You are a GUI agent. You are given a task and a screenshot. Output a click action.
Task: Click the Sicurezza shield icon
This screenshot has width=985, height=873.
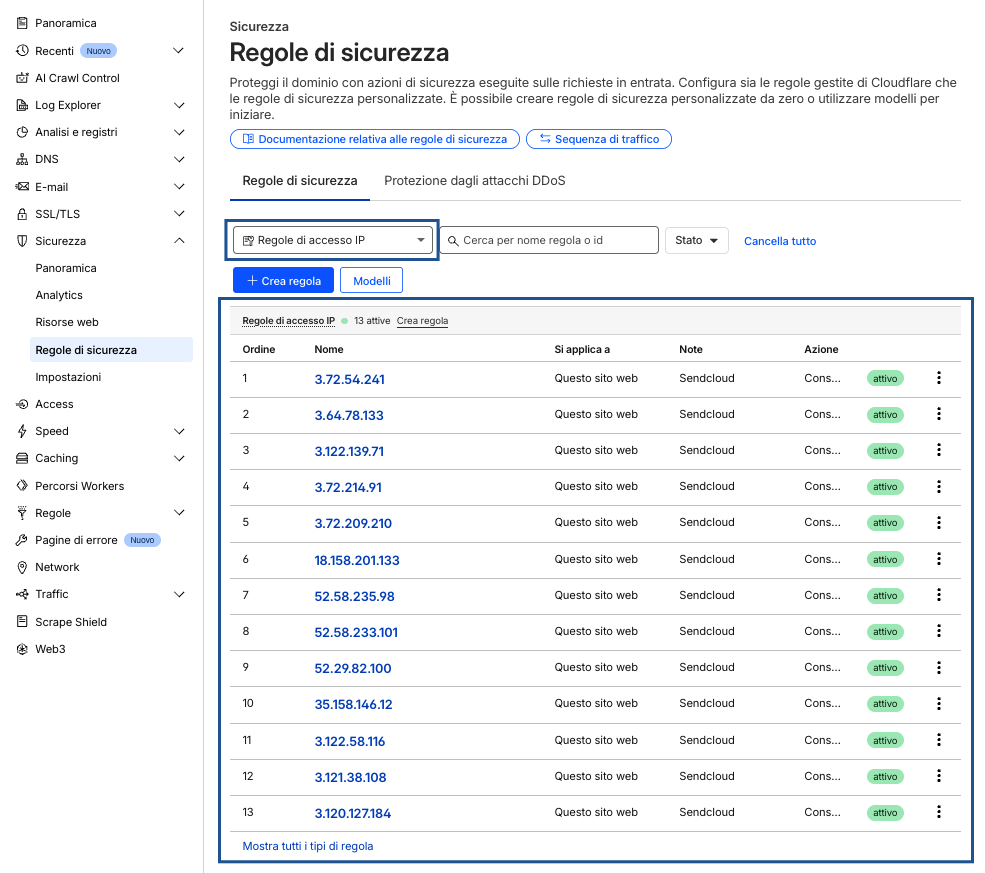click(22, 241)
